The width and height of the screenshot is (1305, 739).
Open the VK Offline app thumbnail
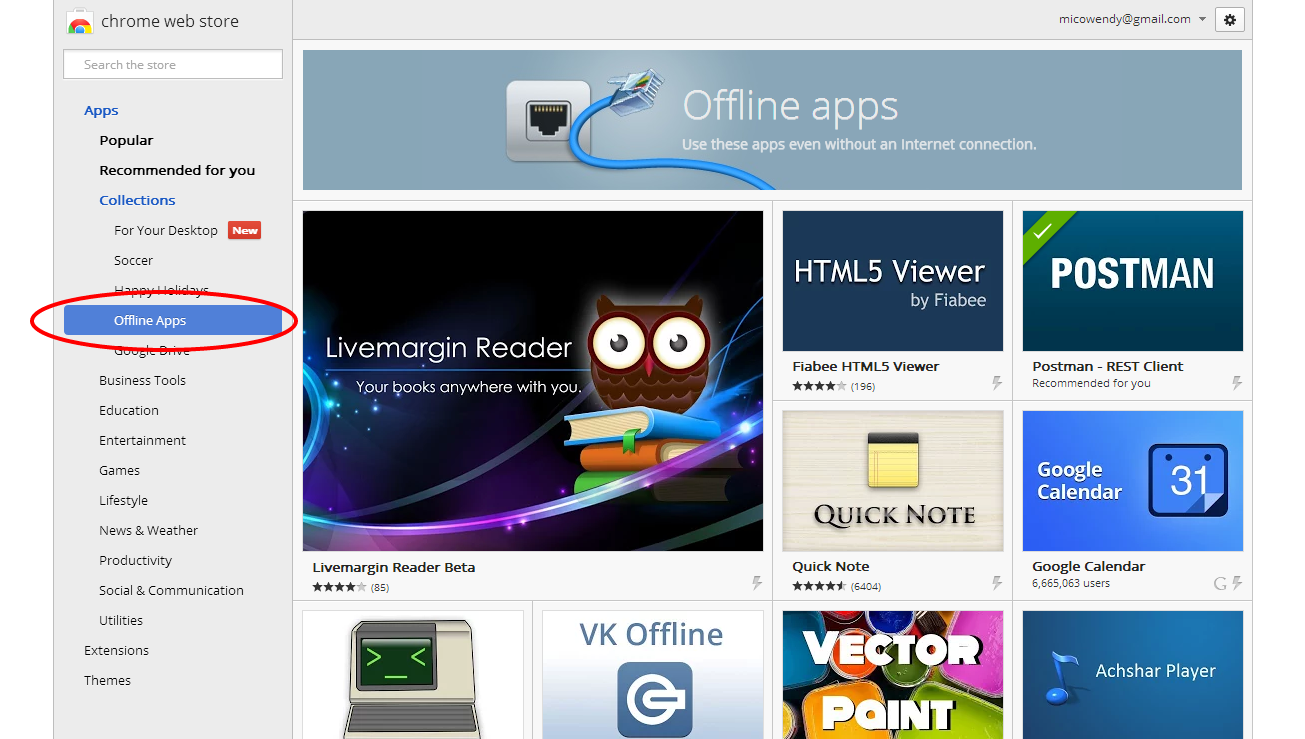pyautogui.click(x=653, y=675)
